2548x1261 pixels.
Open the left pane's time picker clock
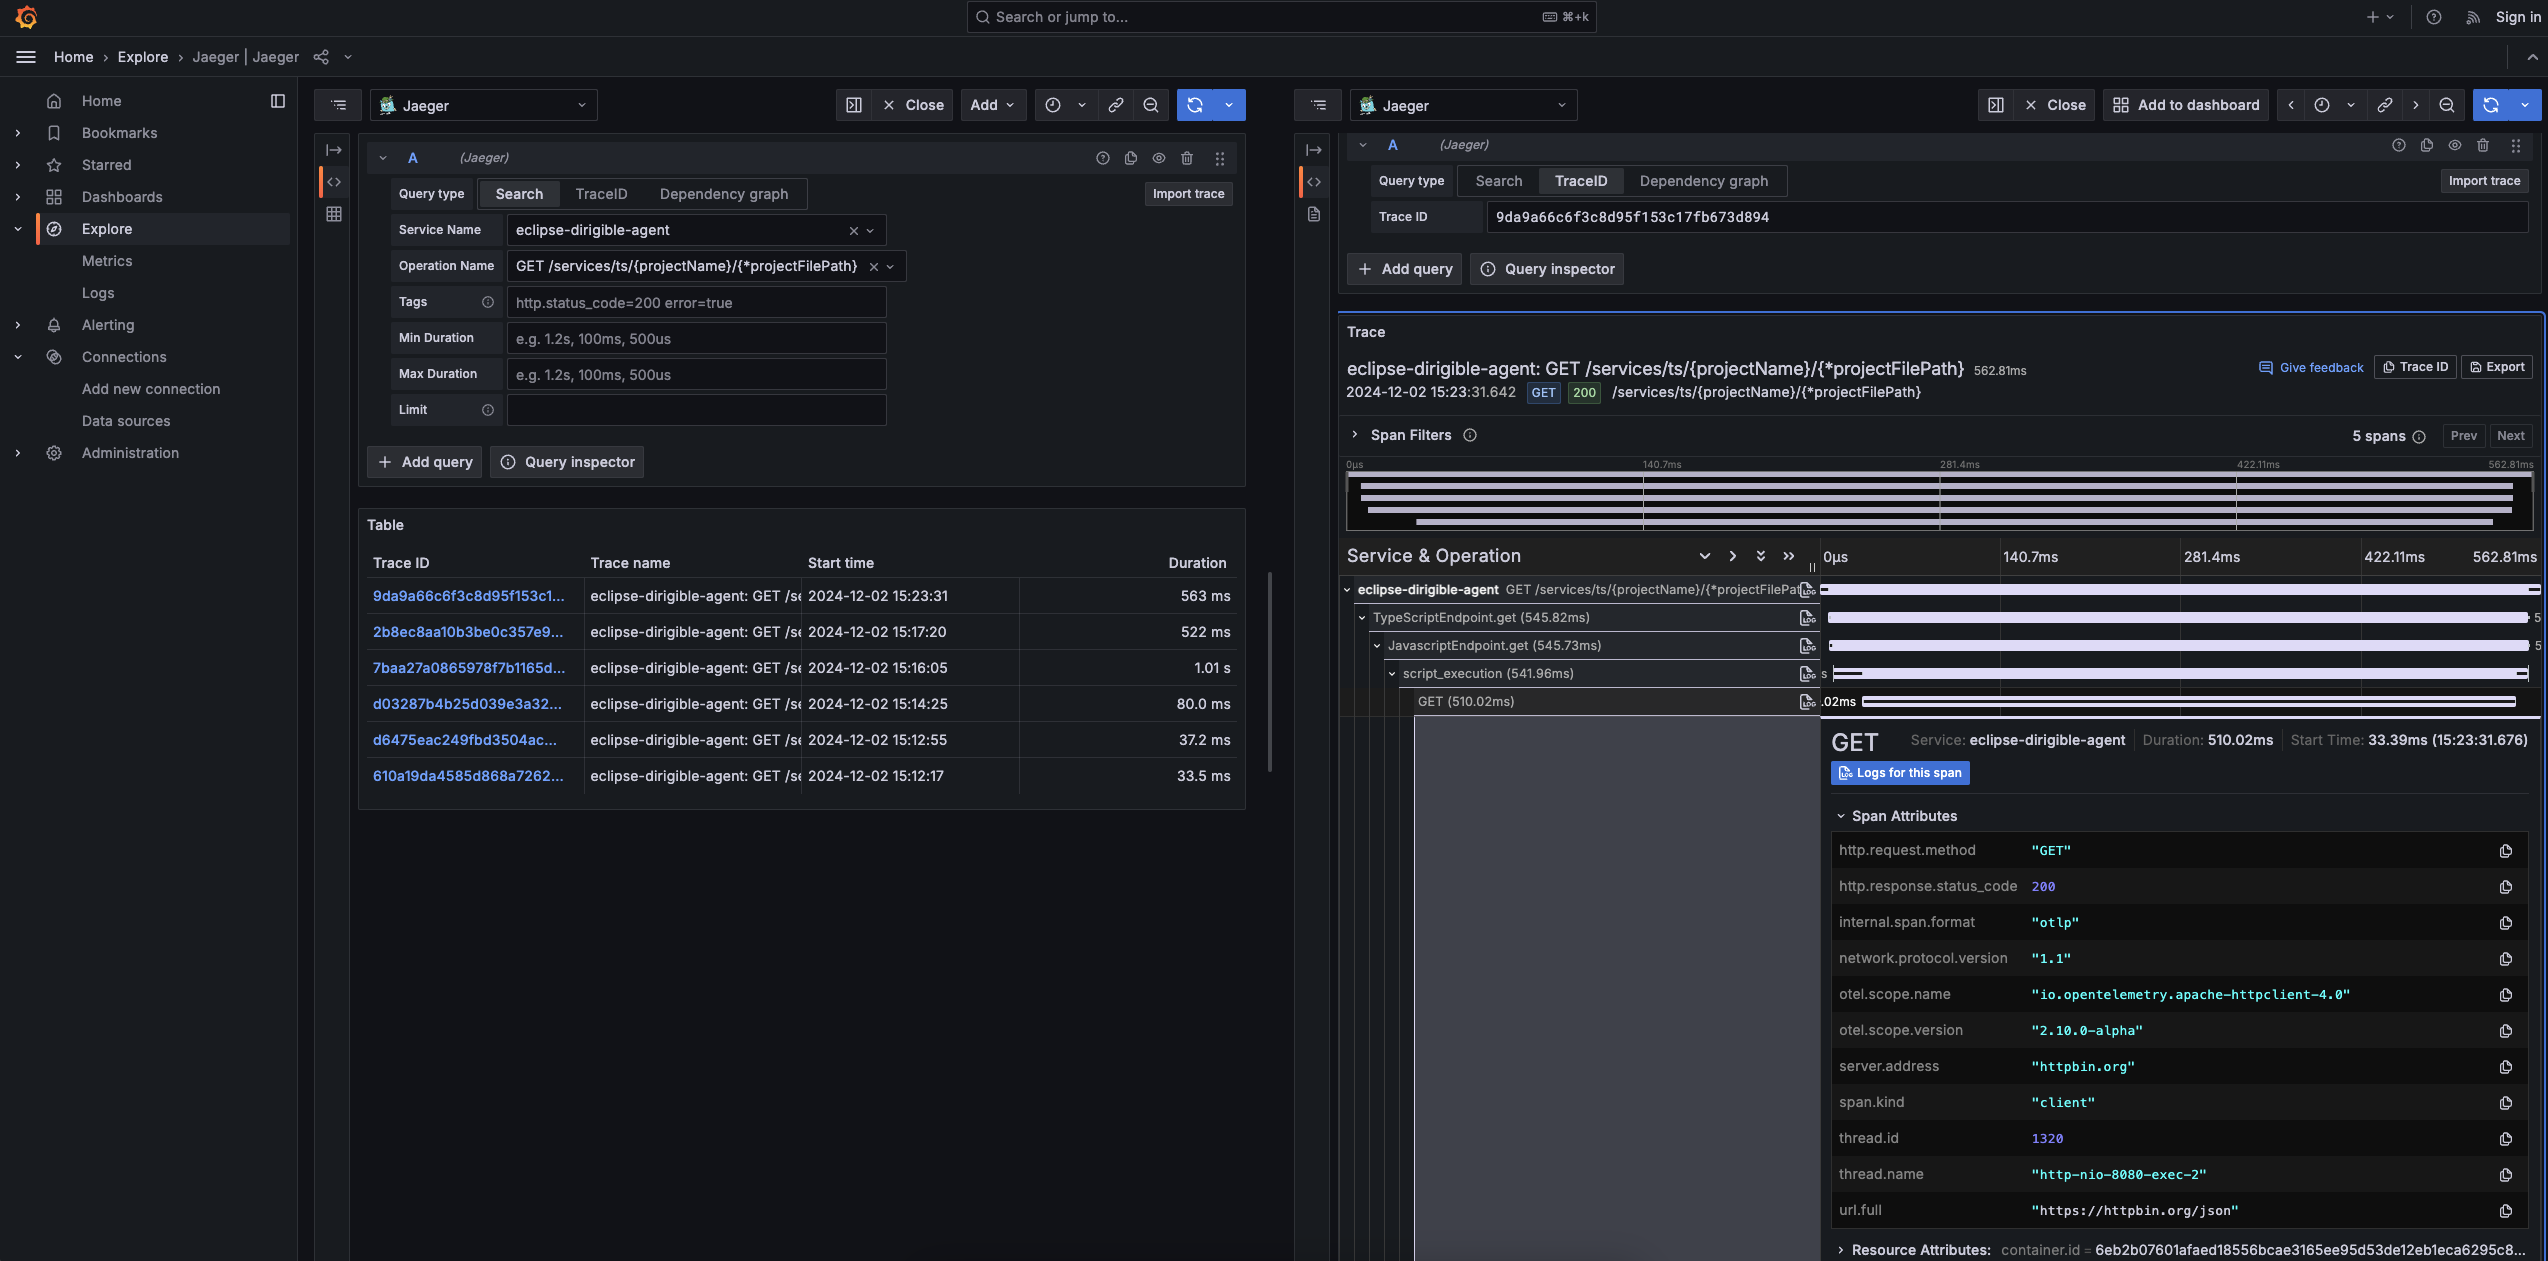pos(1053,105)
